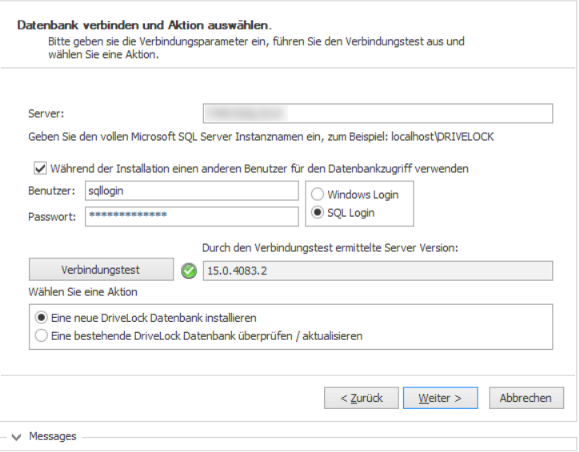Click the Messages section label
This screenshot has width=579, height=452.
click(x=52, y=436)
